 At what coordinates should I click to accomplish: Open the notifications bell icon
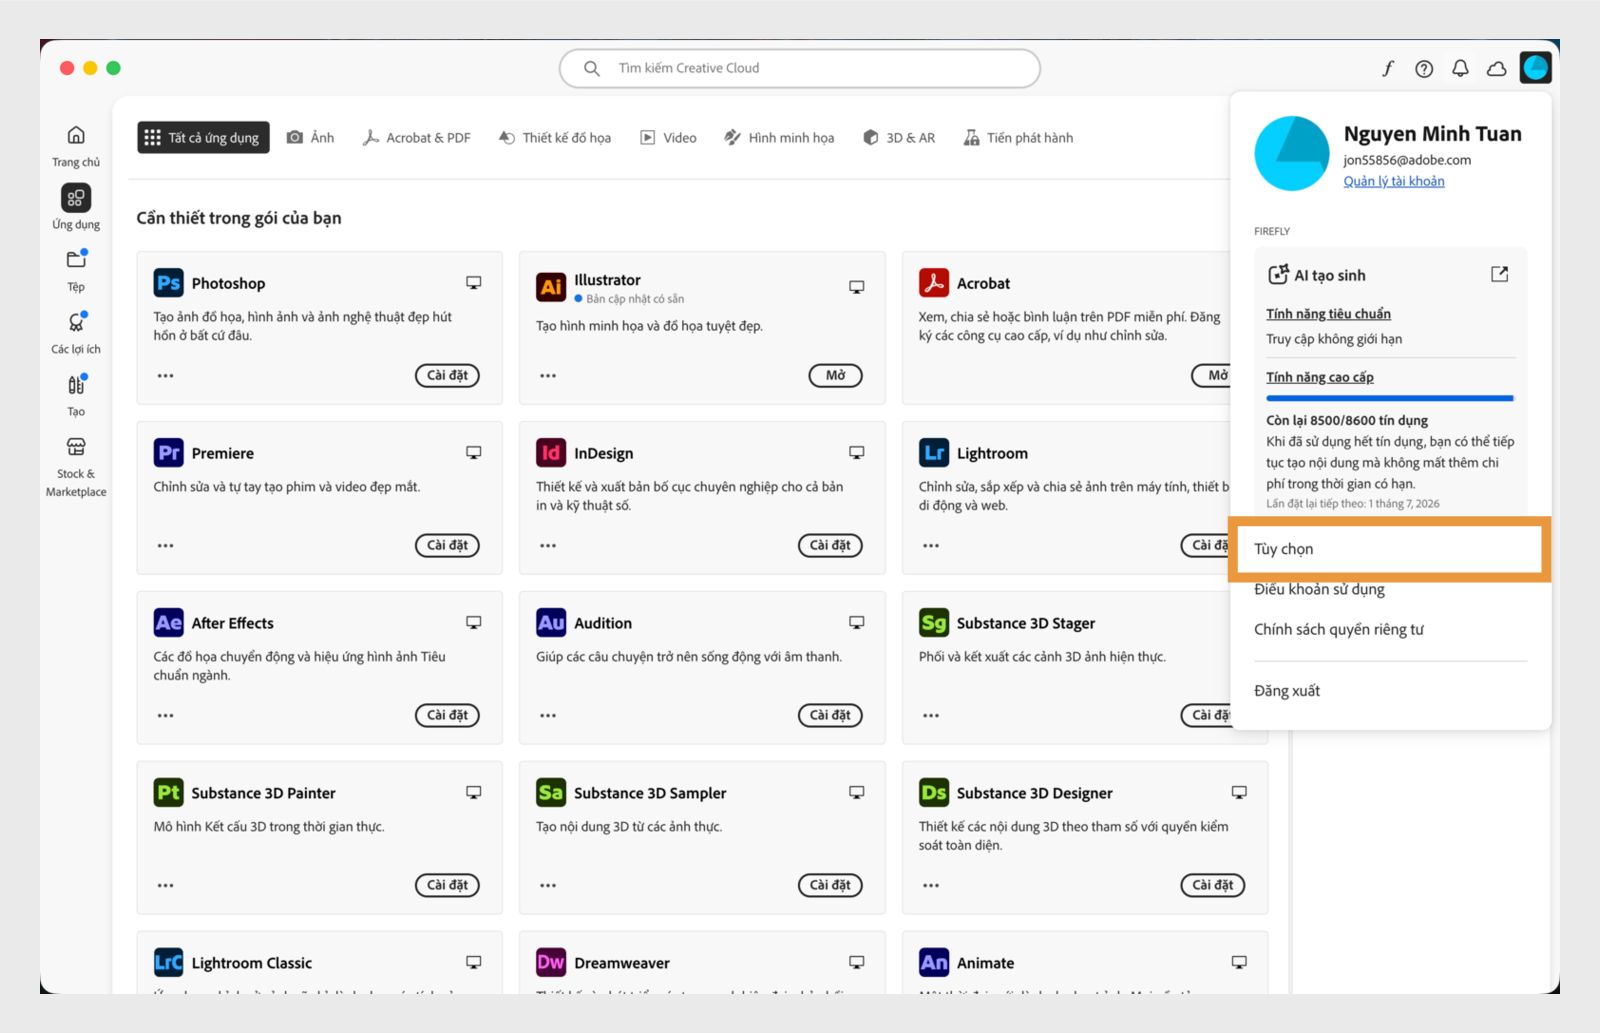(1461, 68)
